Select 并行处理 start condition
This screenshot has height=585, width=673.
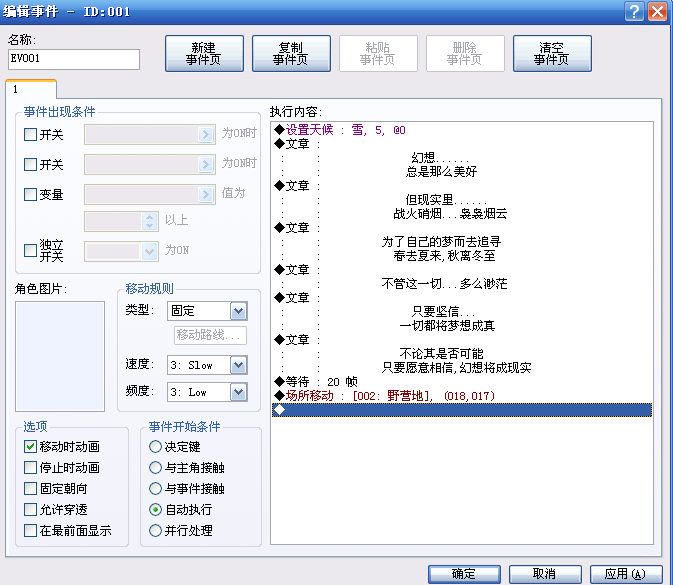click(155, 530)
